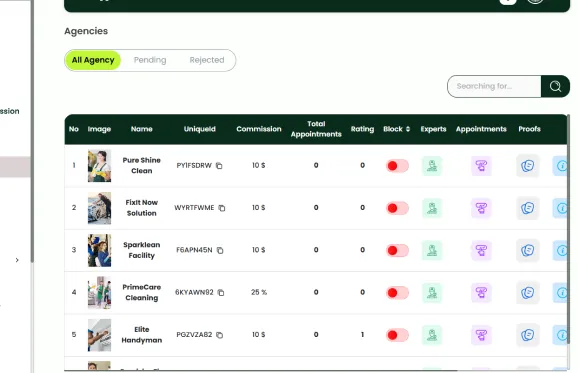The height and width of the screenshot is (373, 578).
Task: Switch to the Pending tab
Action: click(150, 60)
